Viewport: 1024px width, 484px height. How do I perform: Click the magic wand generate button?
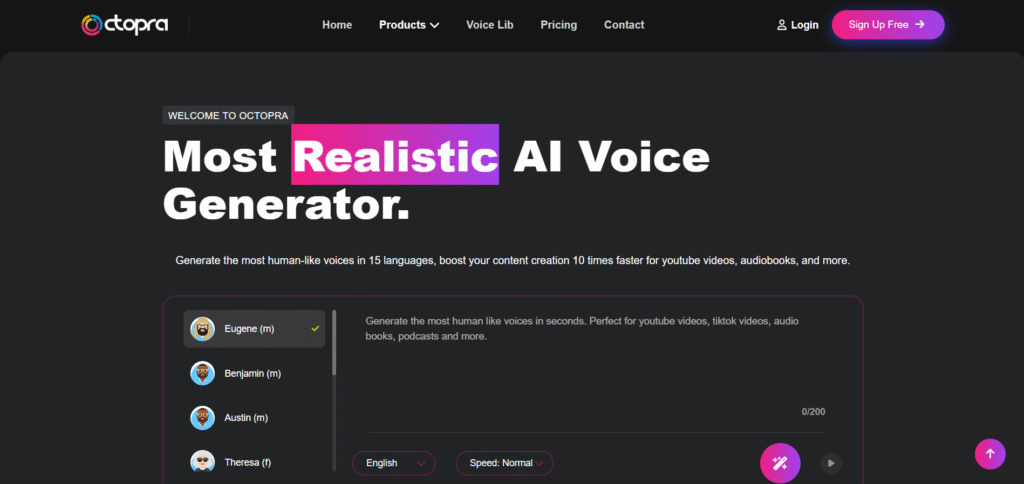click(780, 462)
